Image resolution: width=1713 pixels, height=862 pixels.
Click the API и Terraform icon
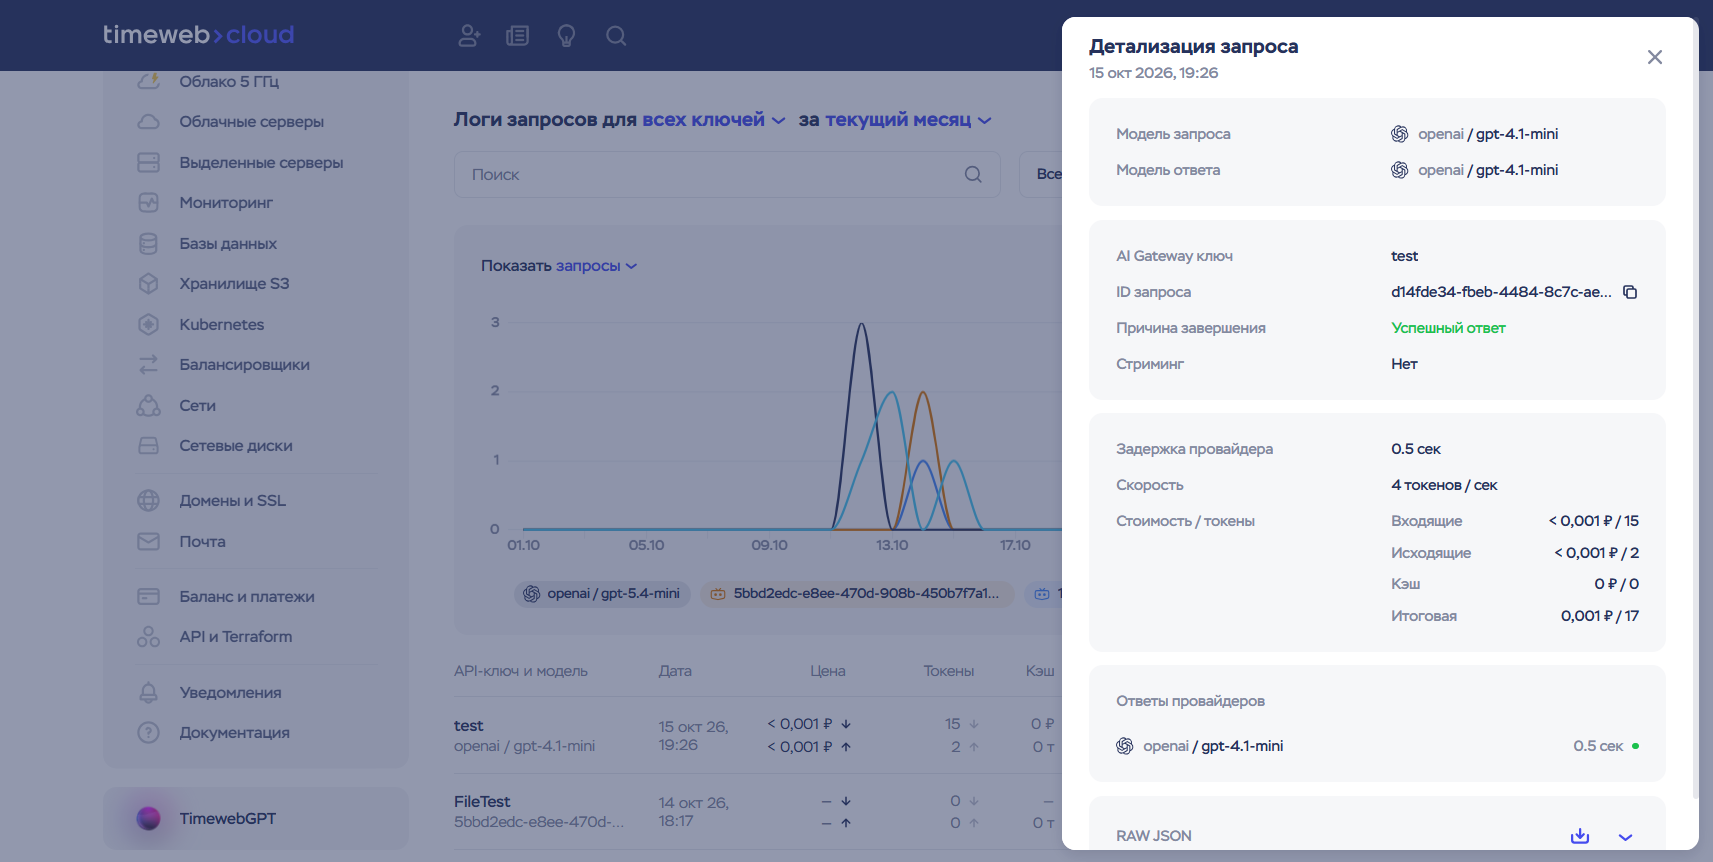148,637
